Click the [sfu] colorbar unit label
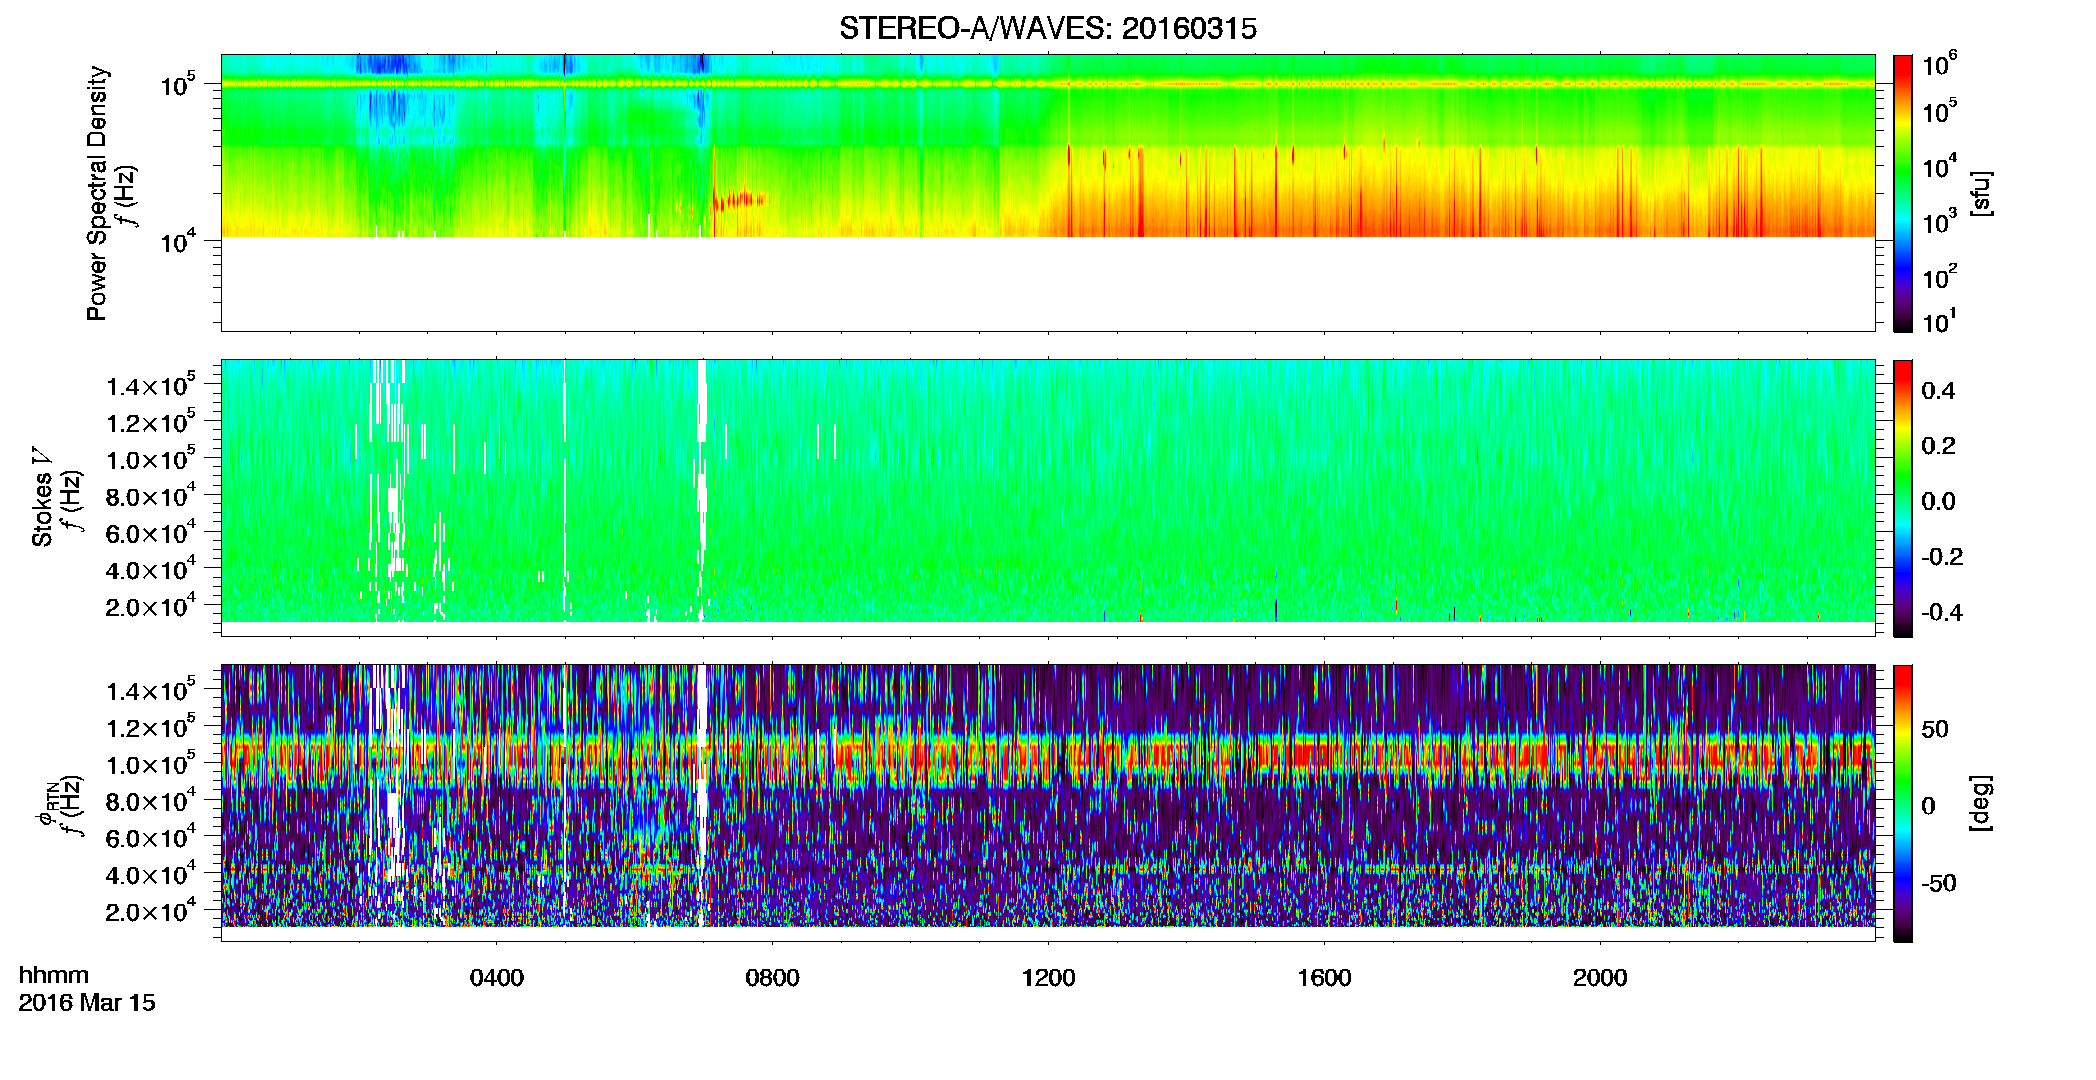This screenshot has height=1080, width=2096. 1981,193
